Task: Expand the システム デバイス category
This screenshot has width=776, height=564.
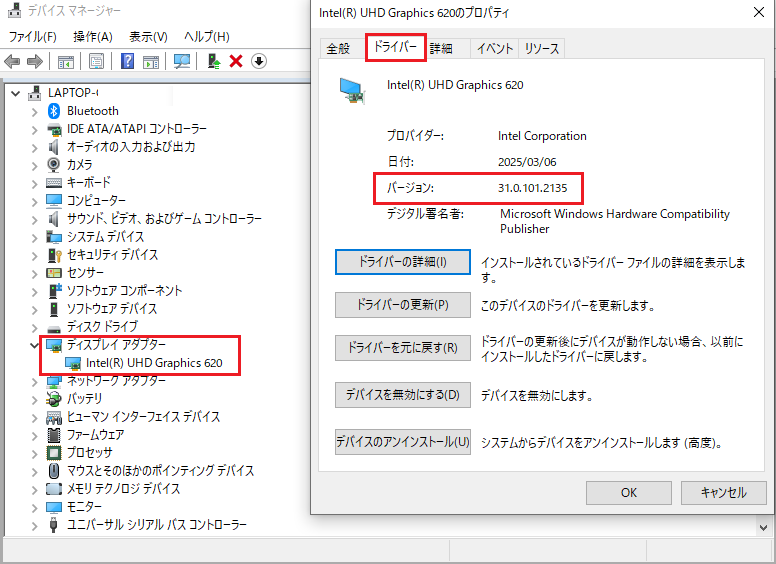Action: pos(34,238)
